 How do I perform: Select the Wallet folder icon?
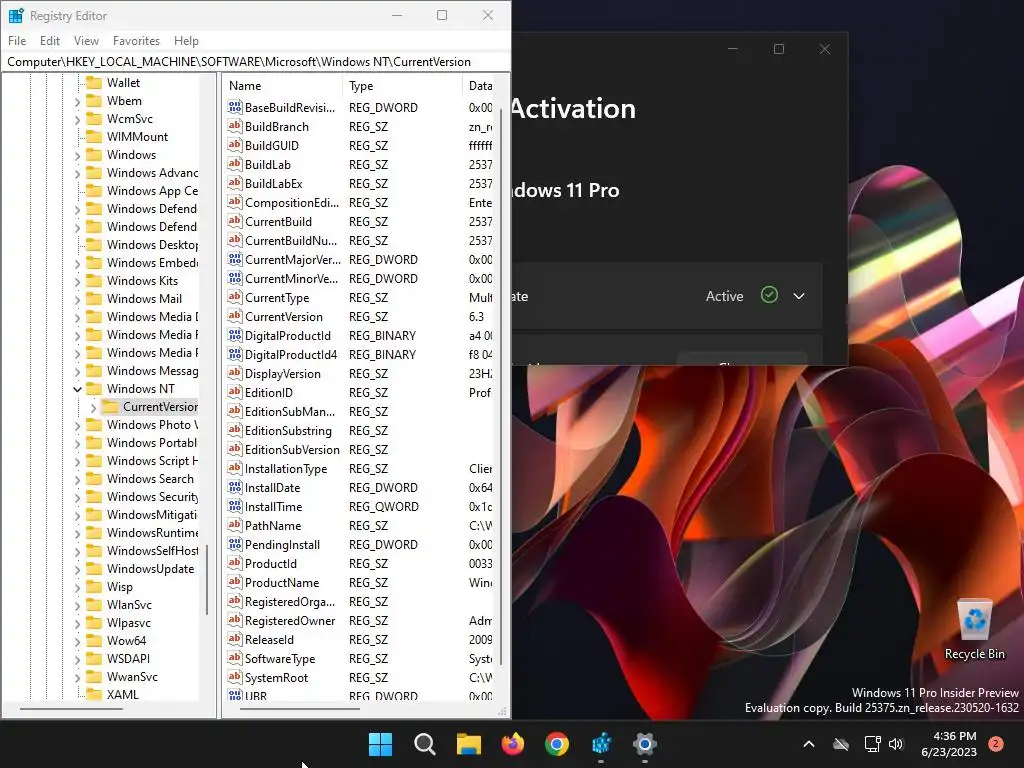tap(95, 82)
